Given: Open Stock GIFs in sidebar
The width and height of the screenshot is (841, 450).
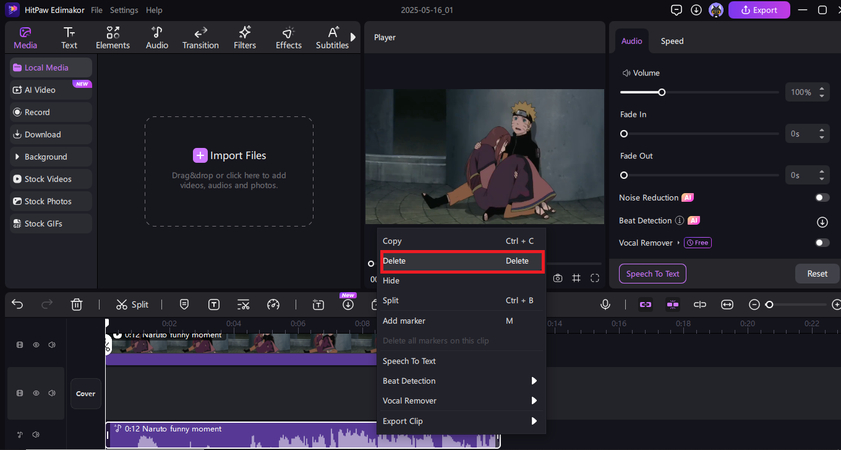Looking at the screenshot, I should [51, 224].
